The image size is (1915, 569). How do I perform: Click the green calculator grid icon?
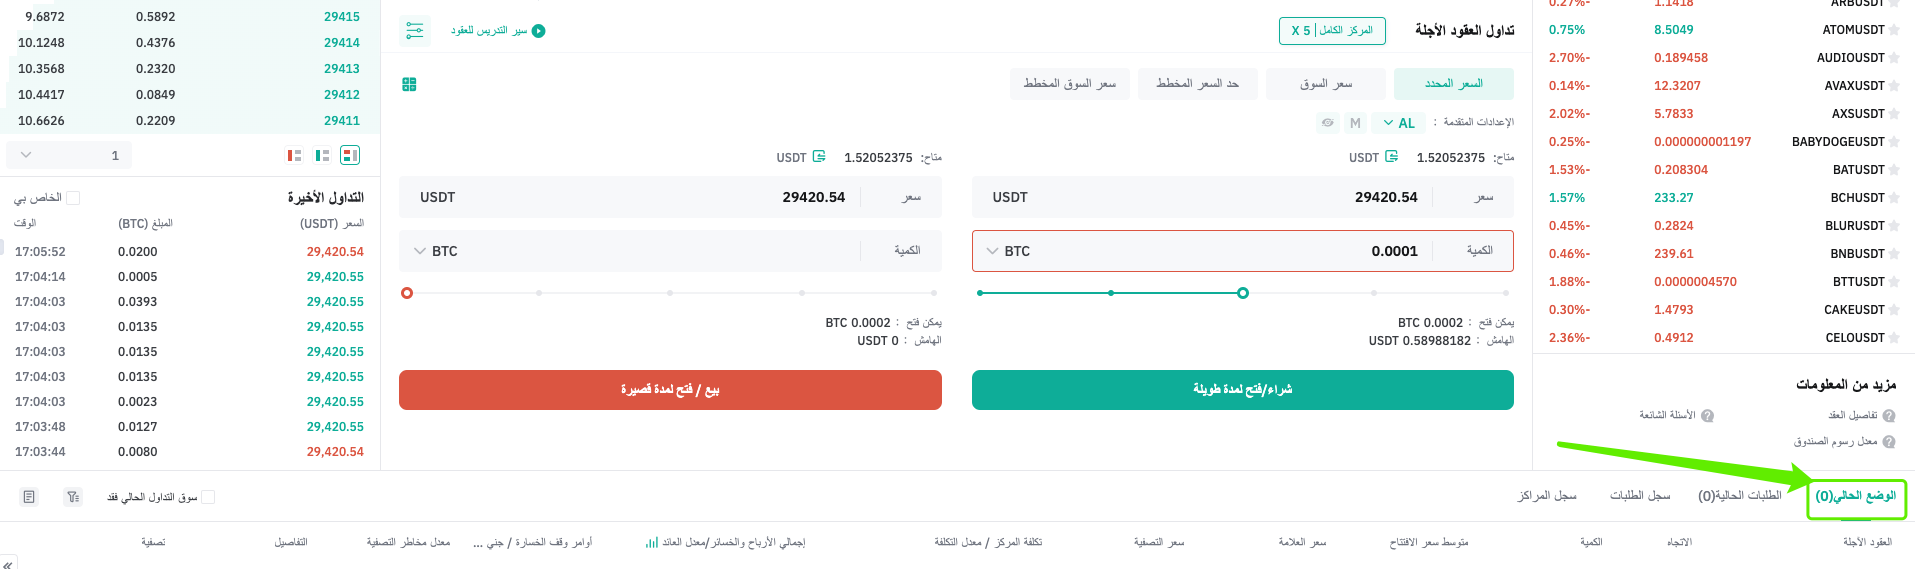(x=409, y=84)
